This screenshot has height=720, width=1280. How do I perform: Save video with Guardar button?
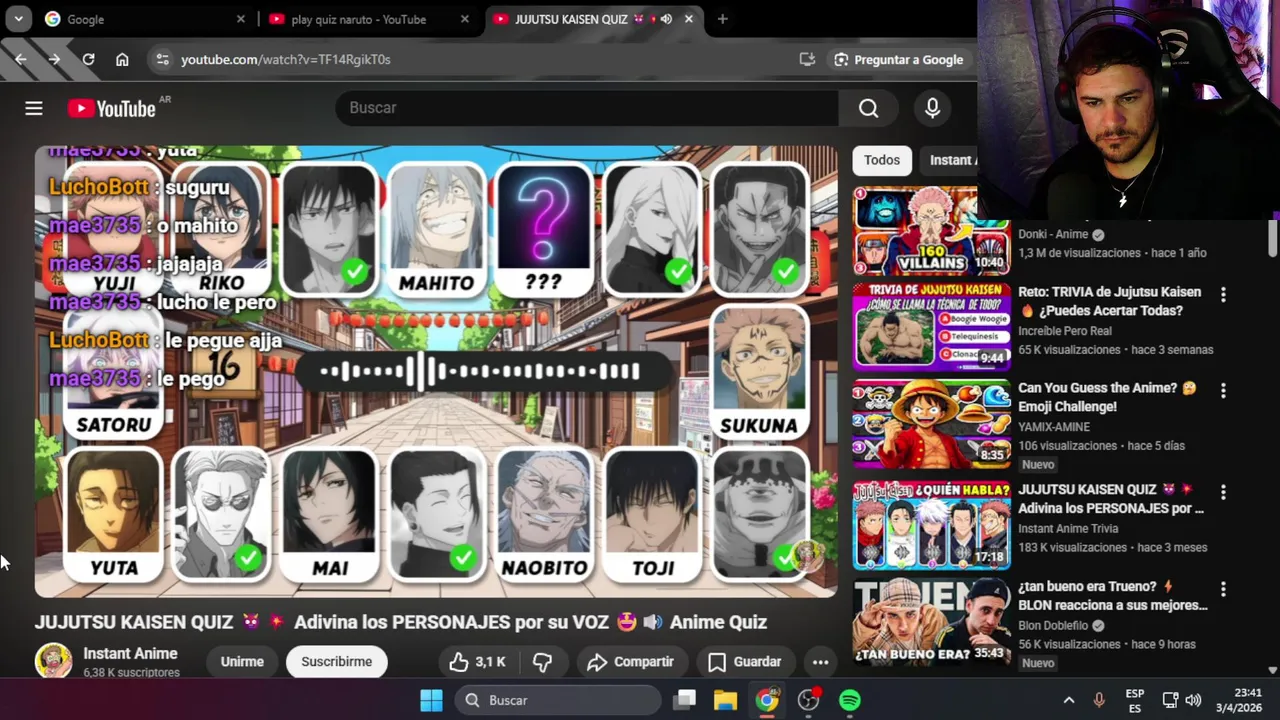pos(744,662)
